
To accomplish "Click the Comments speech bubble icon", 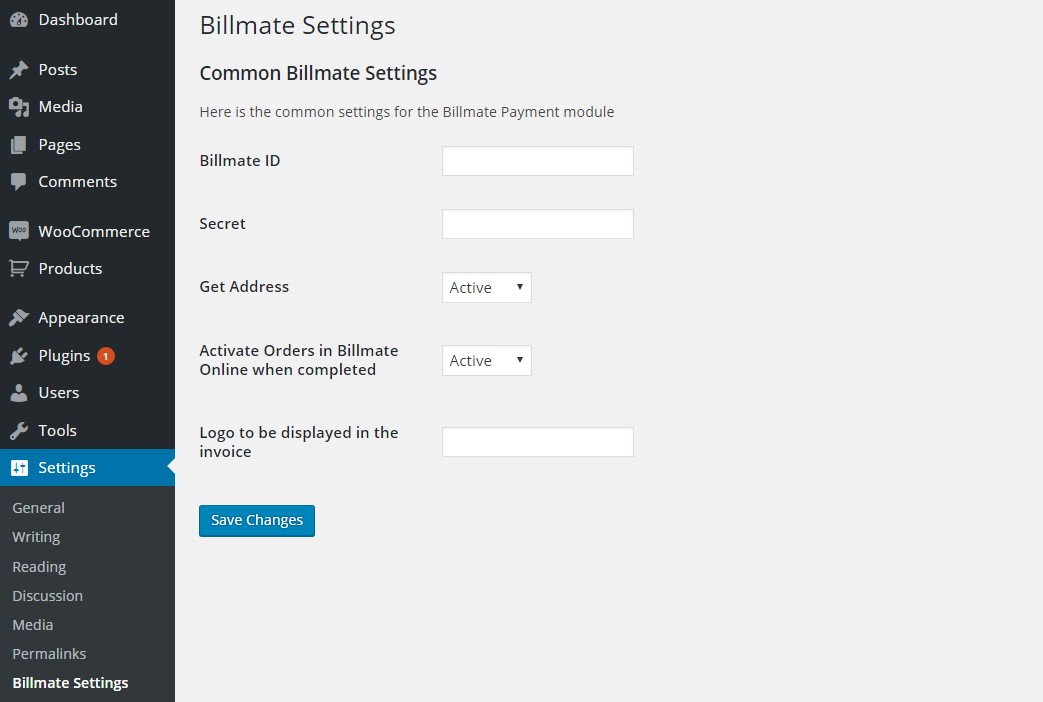I will [19, 182].
